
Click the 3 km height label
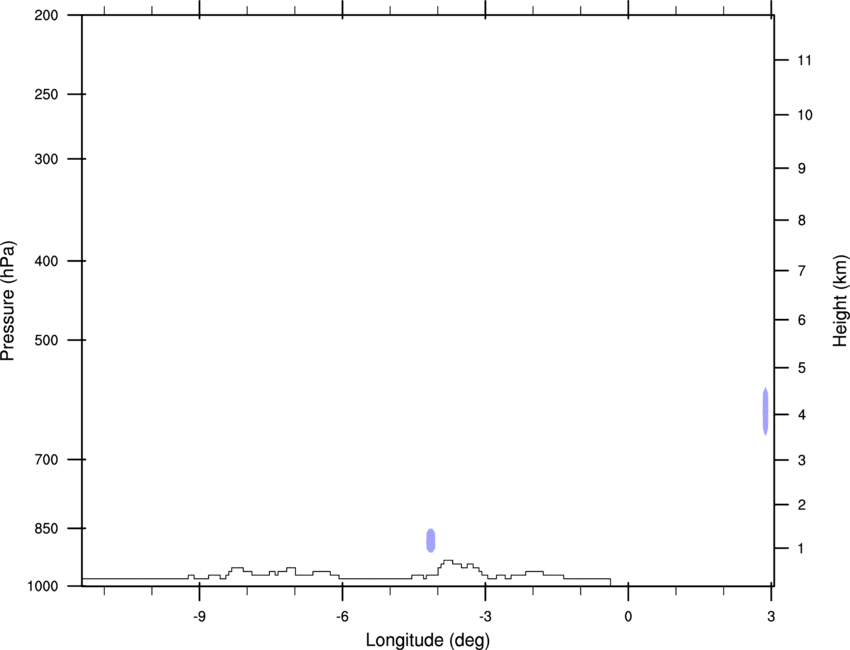[x=802, y=460]
